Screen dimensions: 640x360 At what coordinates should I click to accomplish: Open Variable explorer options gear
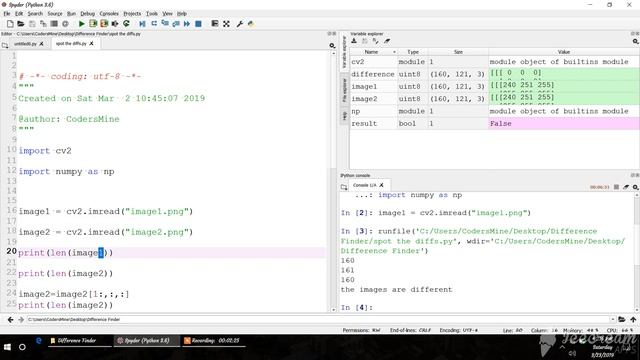(636, 41)
